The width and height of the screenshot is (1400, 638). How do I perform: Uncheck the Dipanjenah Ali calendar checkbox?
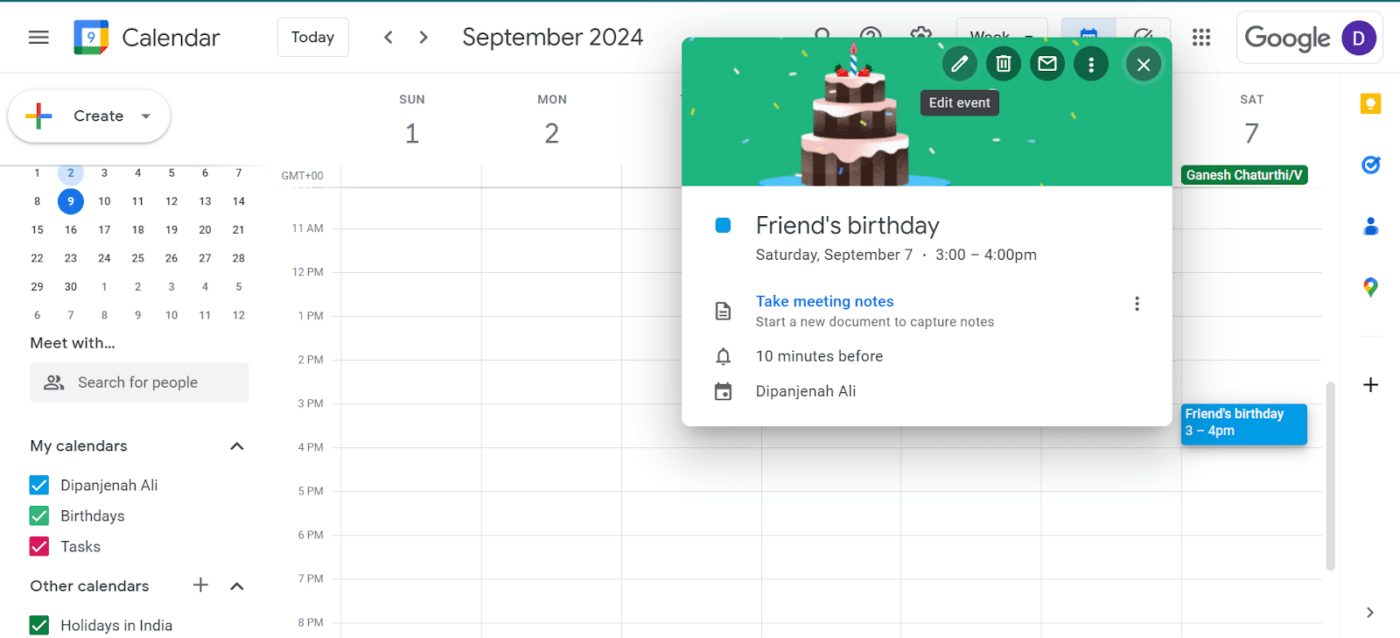pyautogui.click(x=39, y=485)
